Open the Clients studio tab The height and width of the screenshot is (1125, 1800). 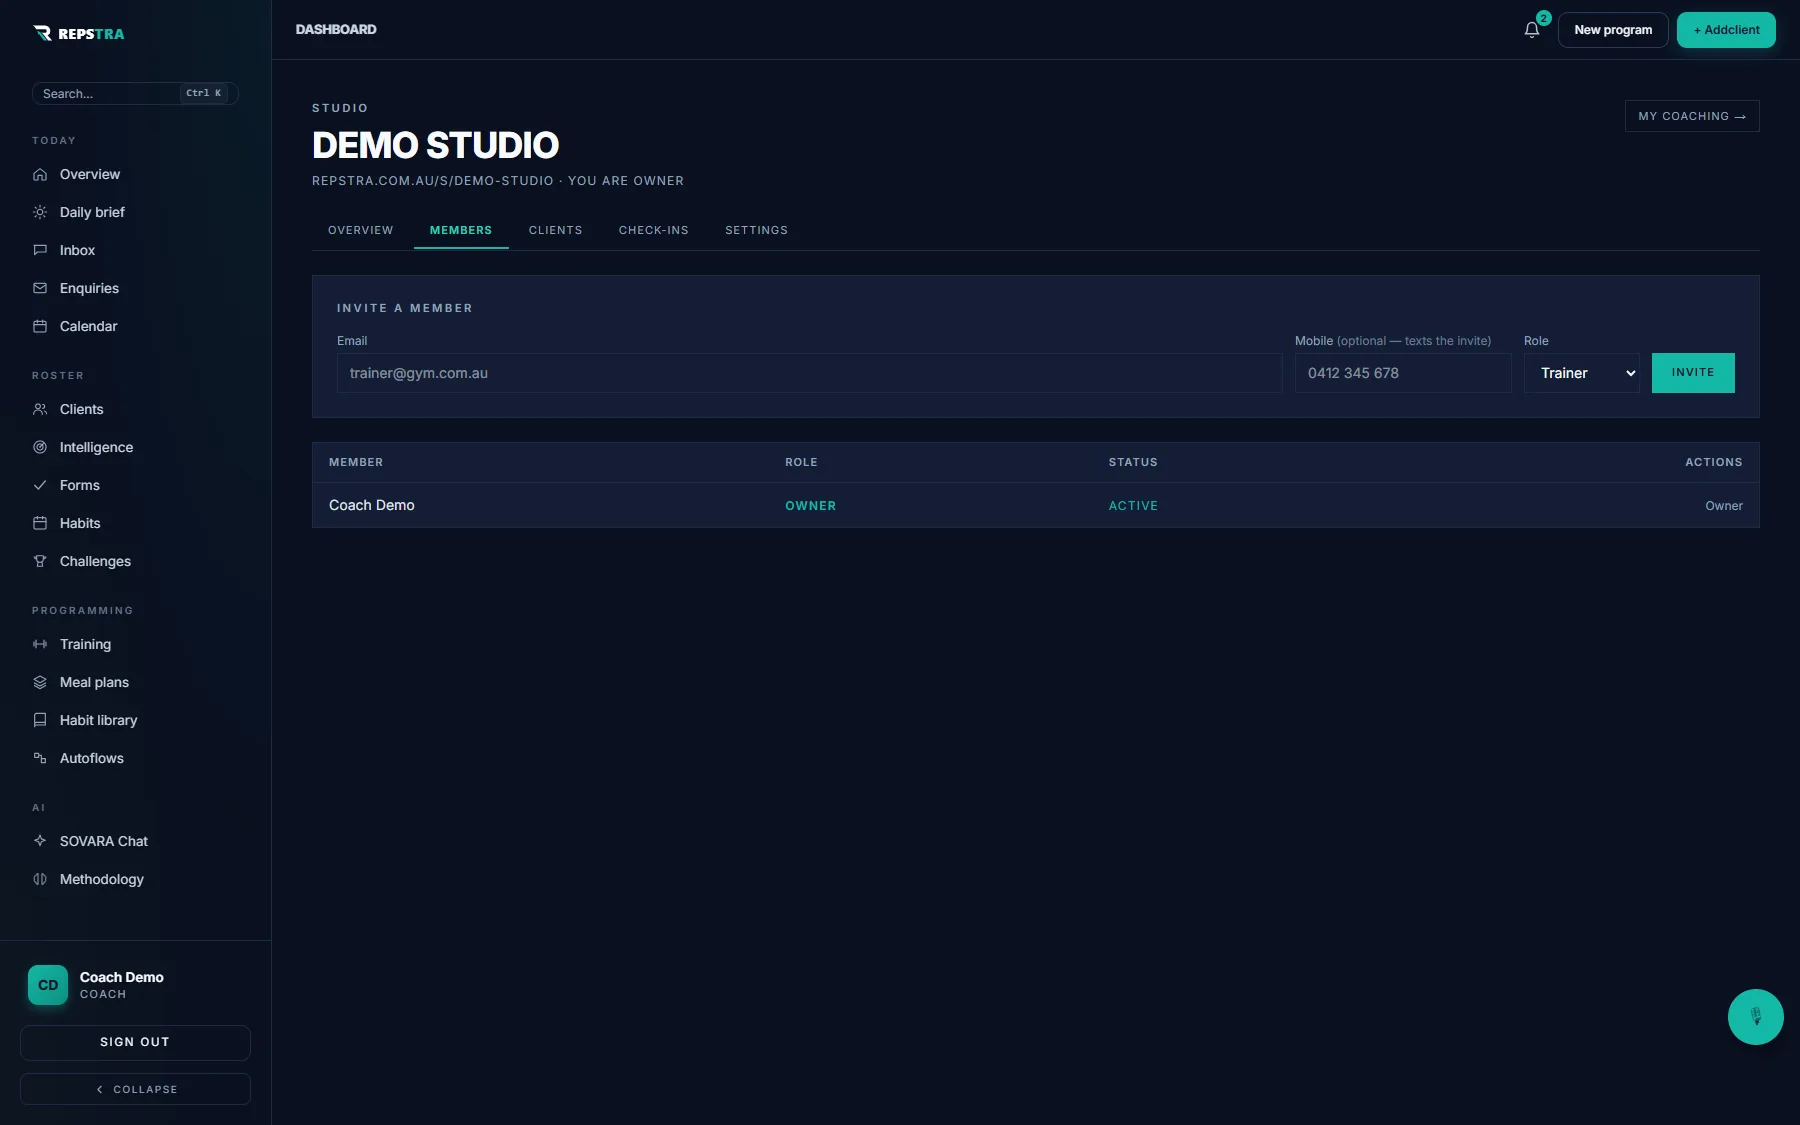tap(556, 230)
